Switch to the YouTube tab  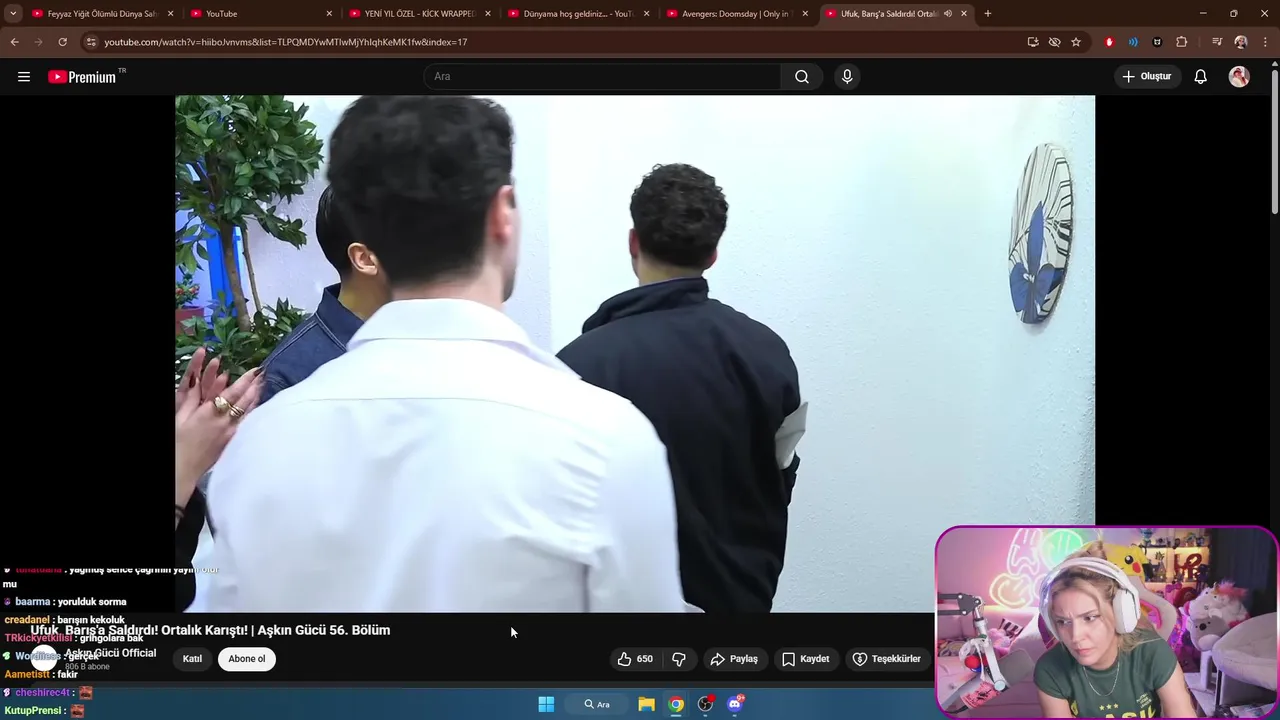coord(260,14)
